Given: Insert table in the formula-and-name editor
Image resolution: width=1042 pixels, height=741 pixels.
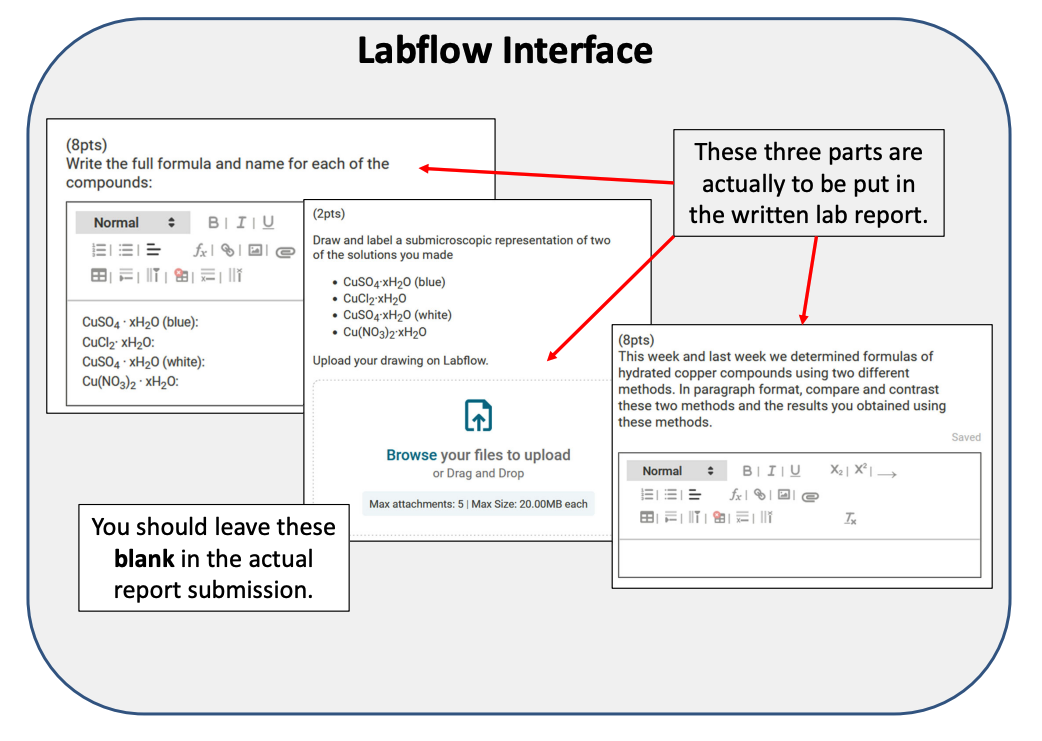Looking at the screenshot, I should [98, 275].
